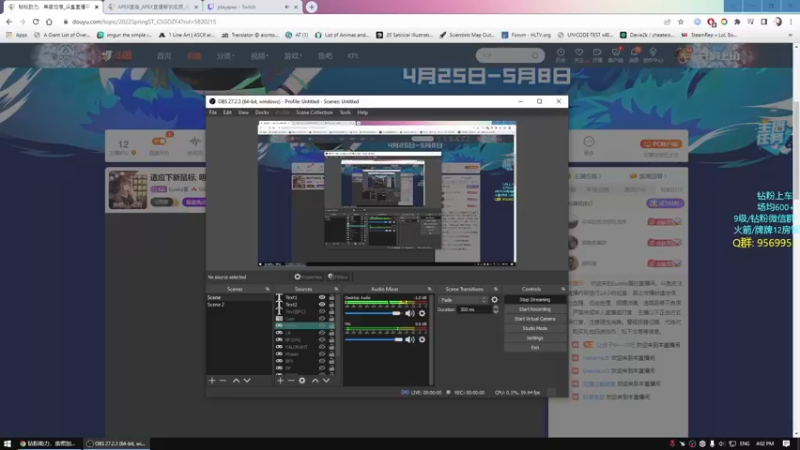Move scene up in Scenes list

point(236,381)
